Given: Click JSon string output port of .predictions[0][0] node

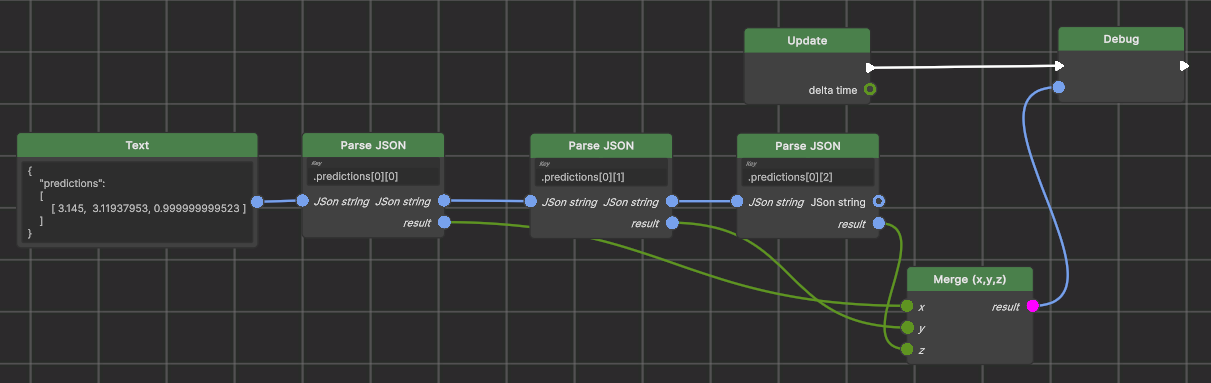Looking at the screenshot, I should [444, 201].
